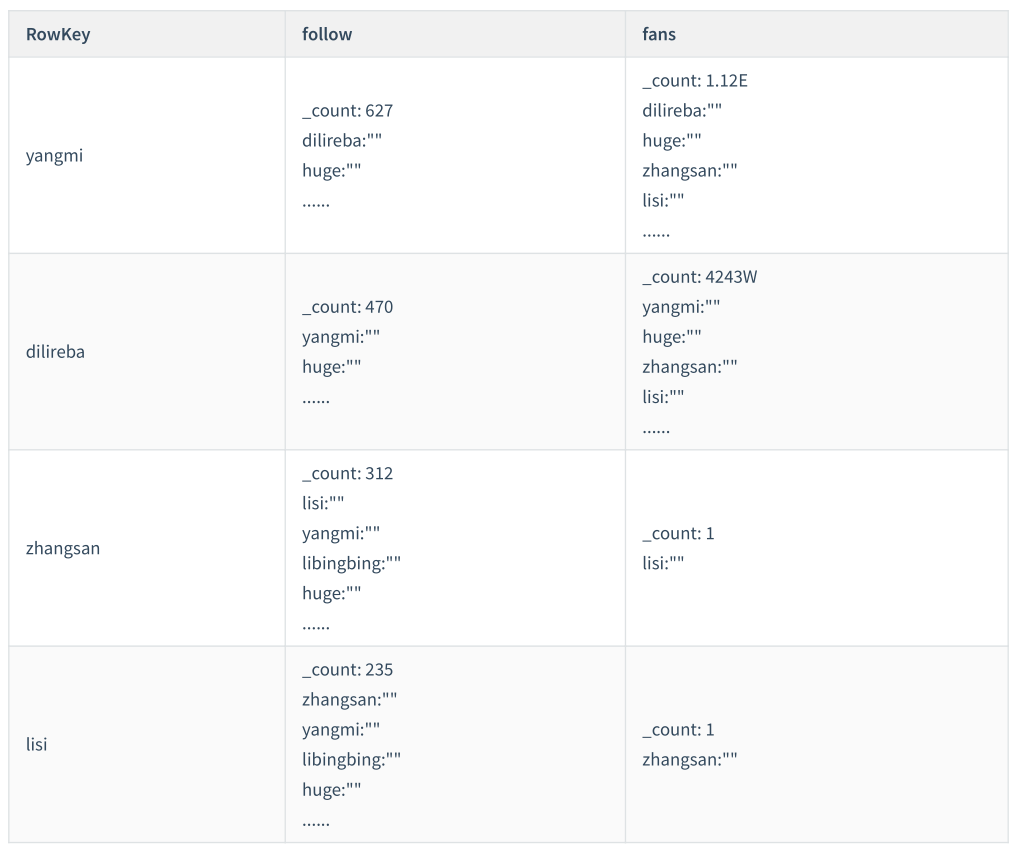The image size is (1019, 850).
Task: Click the _count: 4243W fans value
Action: pyautogui.click(x=699, y=277)
